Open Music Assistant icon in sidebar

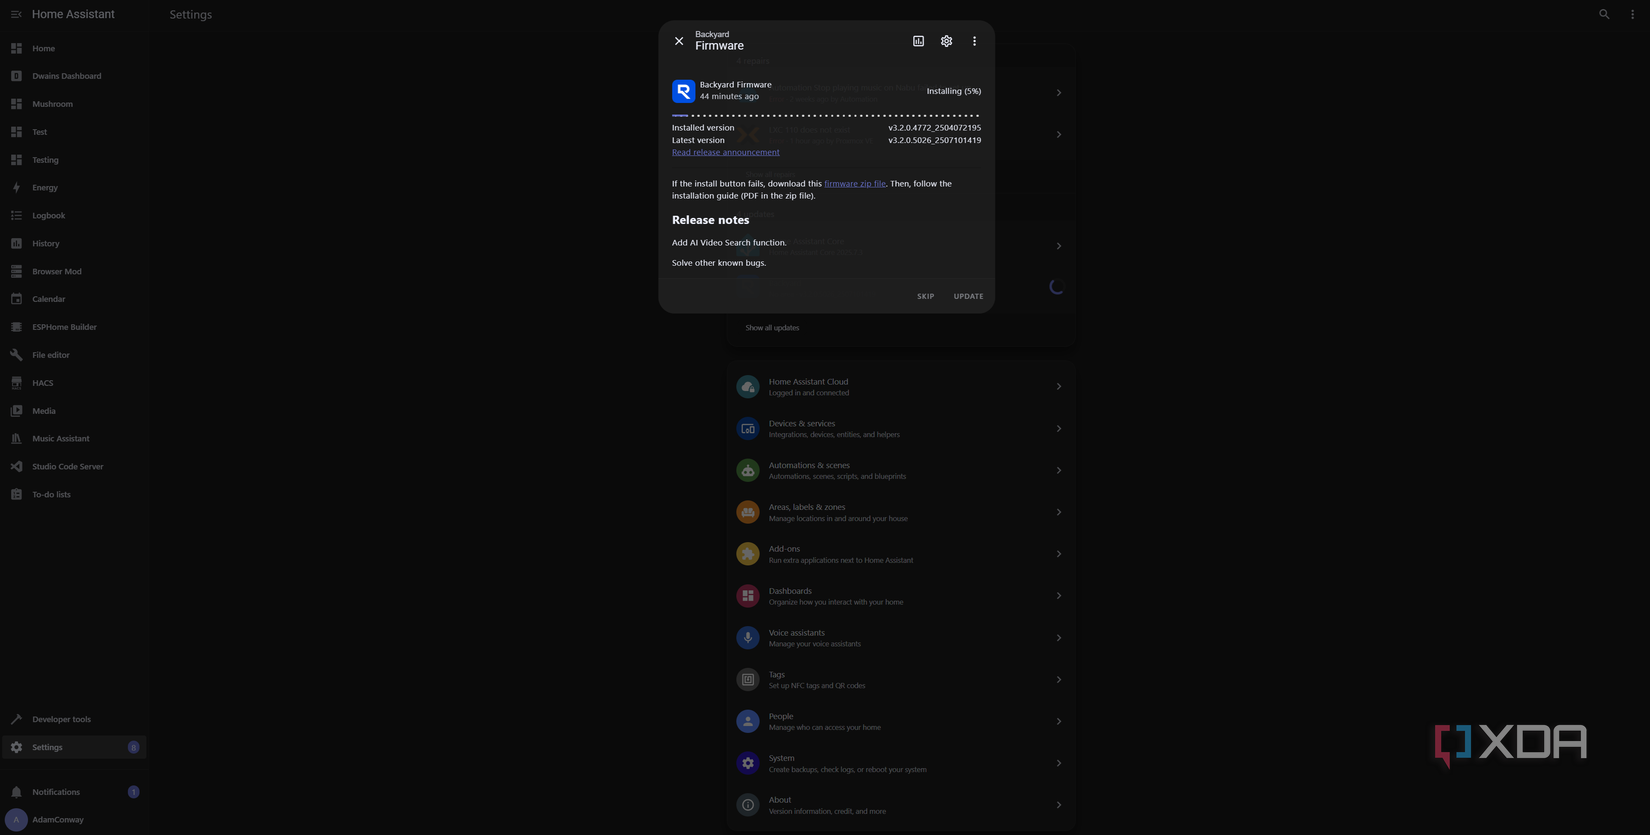pyautogui.click(x=16, y=438)
